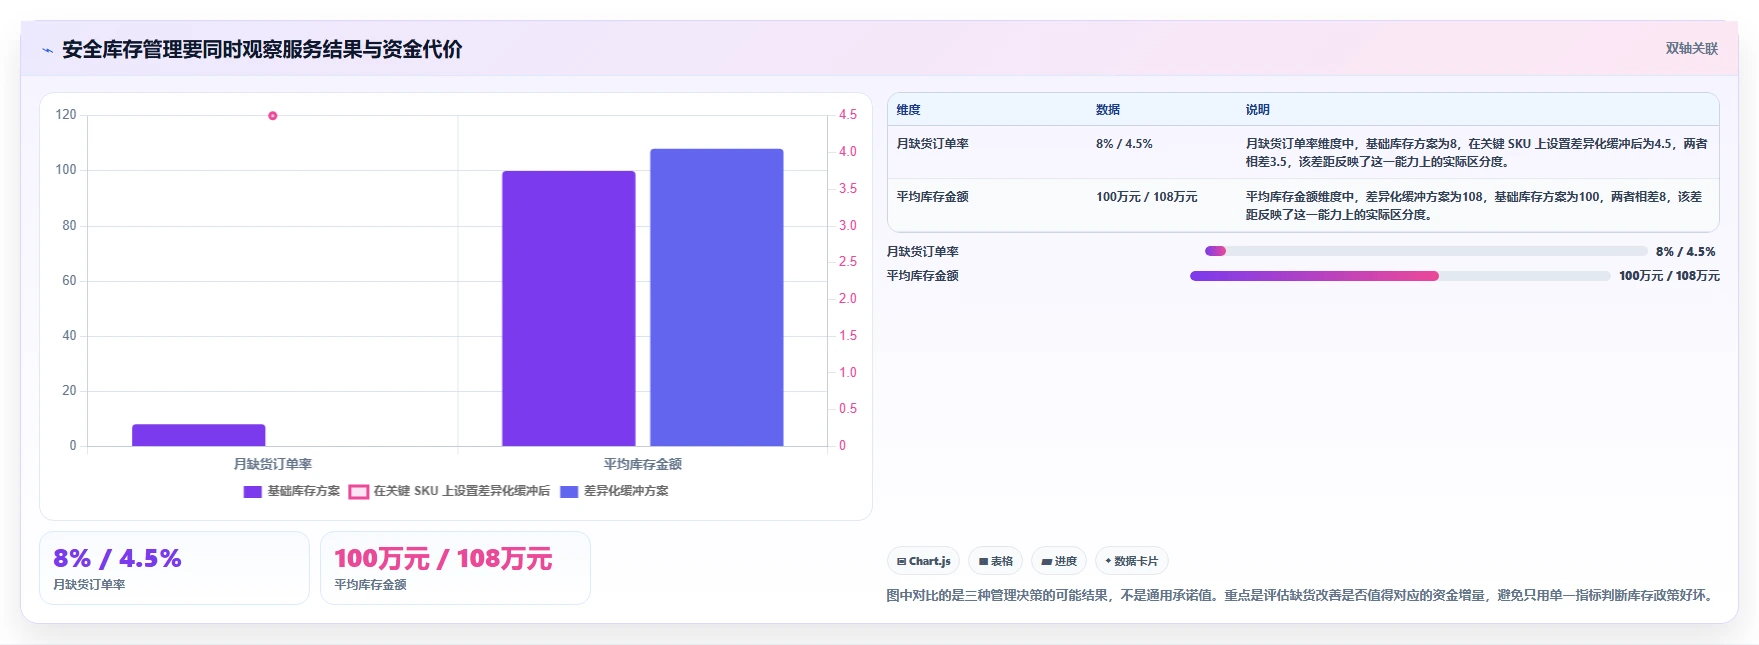
Task: Click the 平均库存金额 progress bar
Action: (1400, 276)
